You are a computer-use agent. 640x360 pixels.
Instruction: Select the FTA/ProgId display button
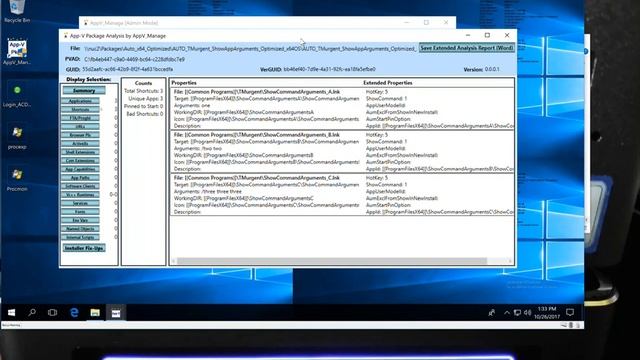click(x=80, y=118)
